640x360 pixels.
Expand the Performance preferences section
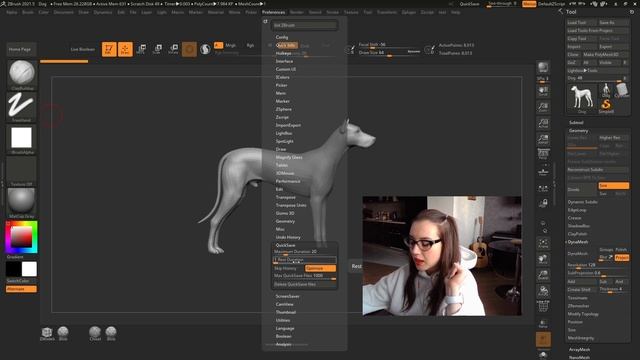tap(288, 181)
